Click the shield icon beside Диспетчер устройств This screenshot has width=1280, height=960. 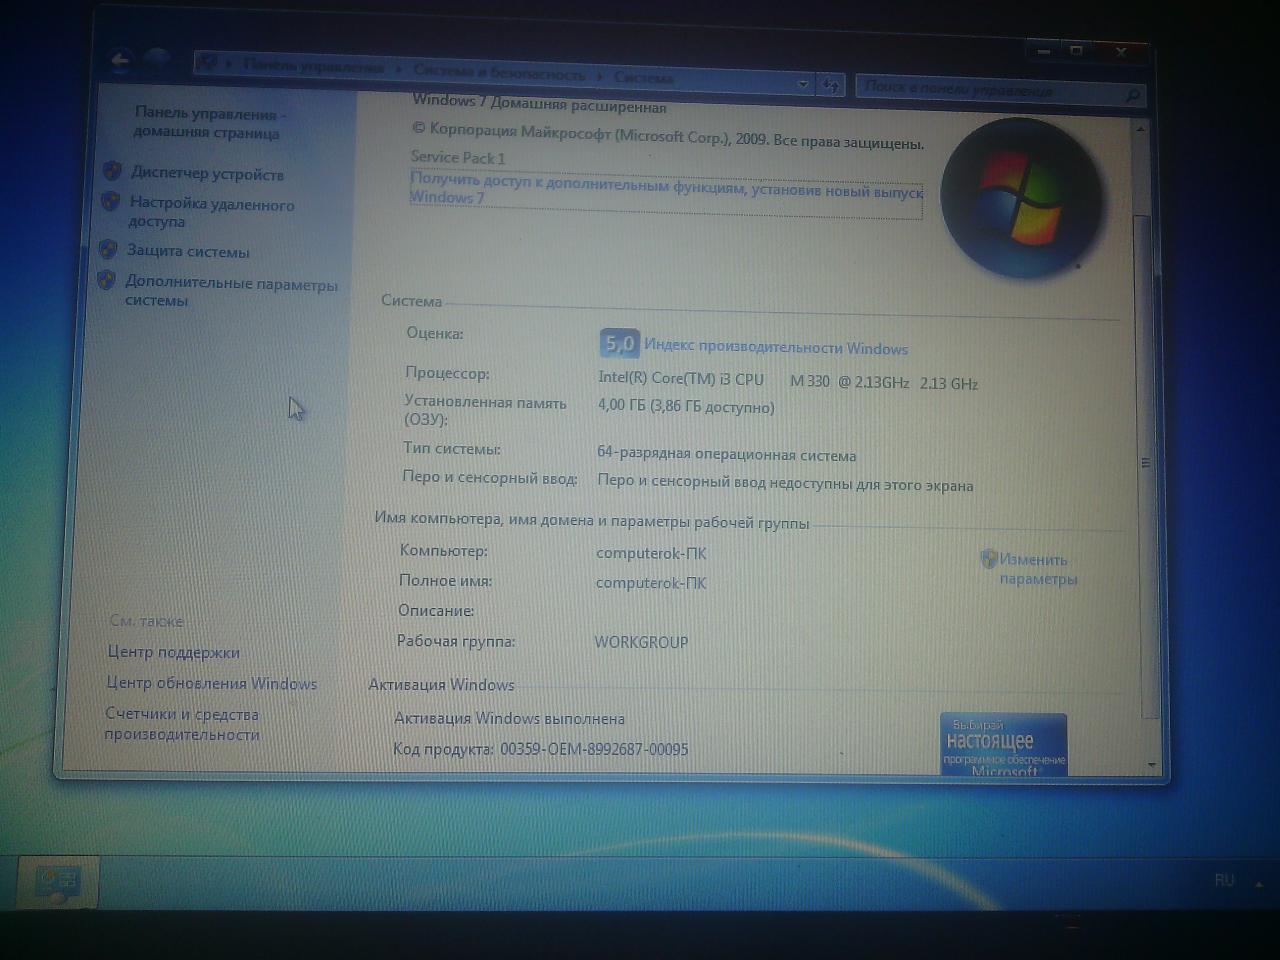point(112,171)
